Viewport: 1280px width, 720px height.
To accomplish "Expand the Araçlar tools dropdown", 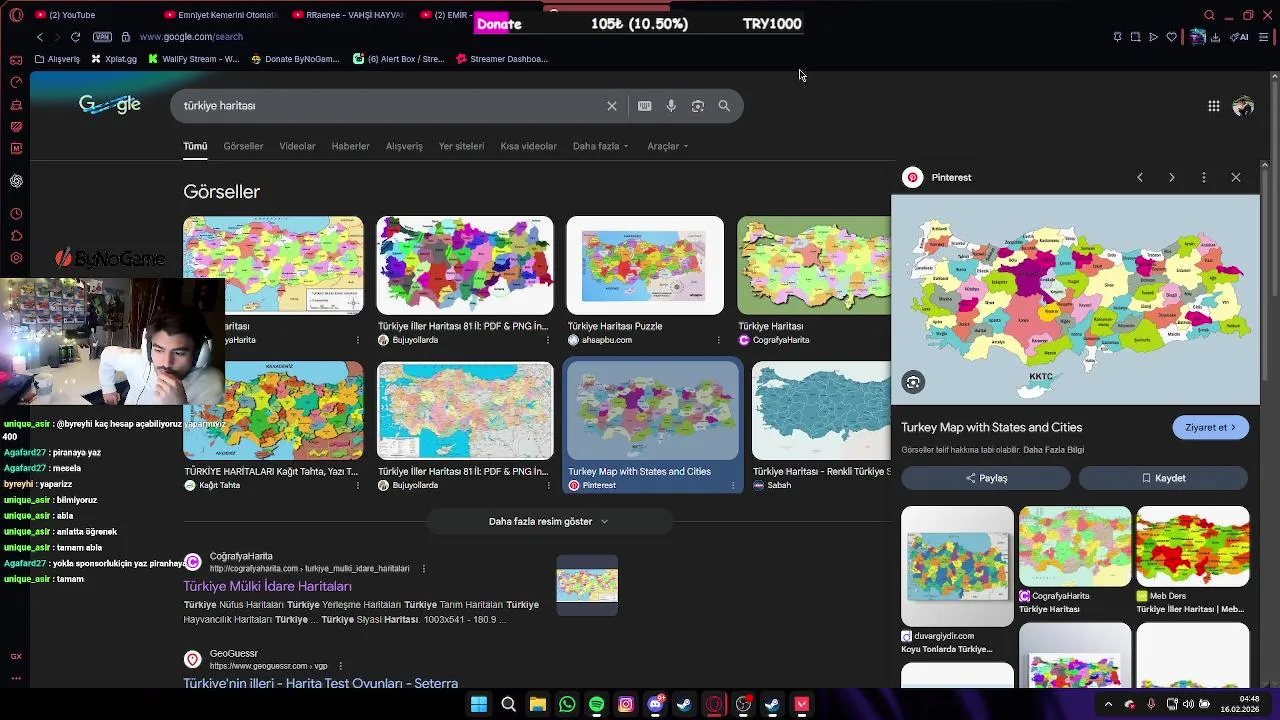I will coord(667,146).
